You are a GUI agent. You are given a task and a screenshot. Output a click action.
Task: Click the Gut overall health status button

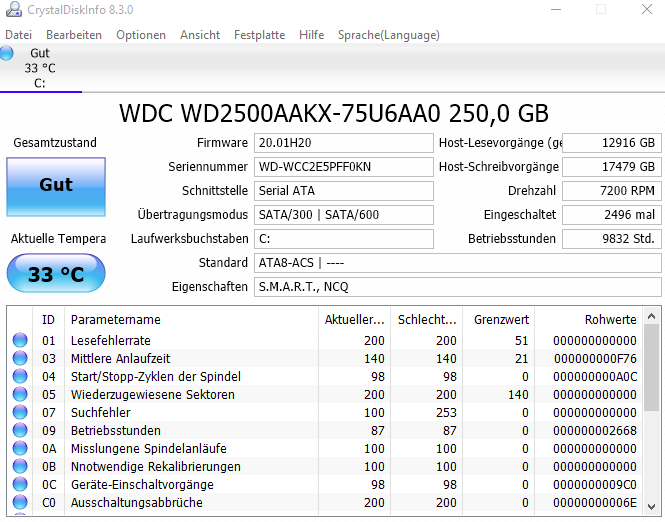[56, 187]
